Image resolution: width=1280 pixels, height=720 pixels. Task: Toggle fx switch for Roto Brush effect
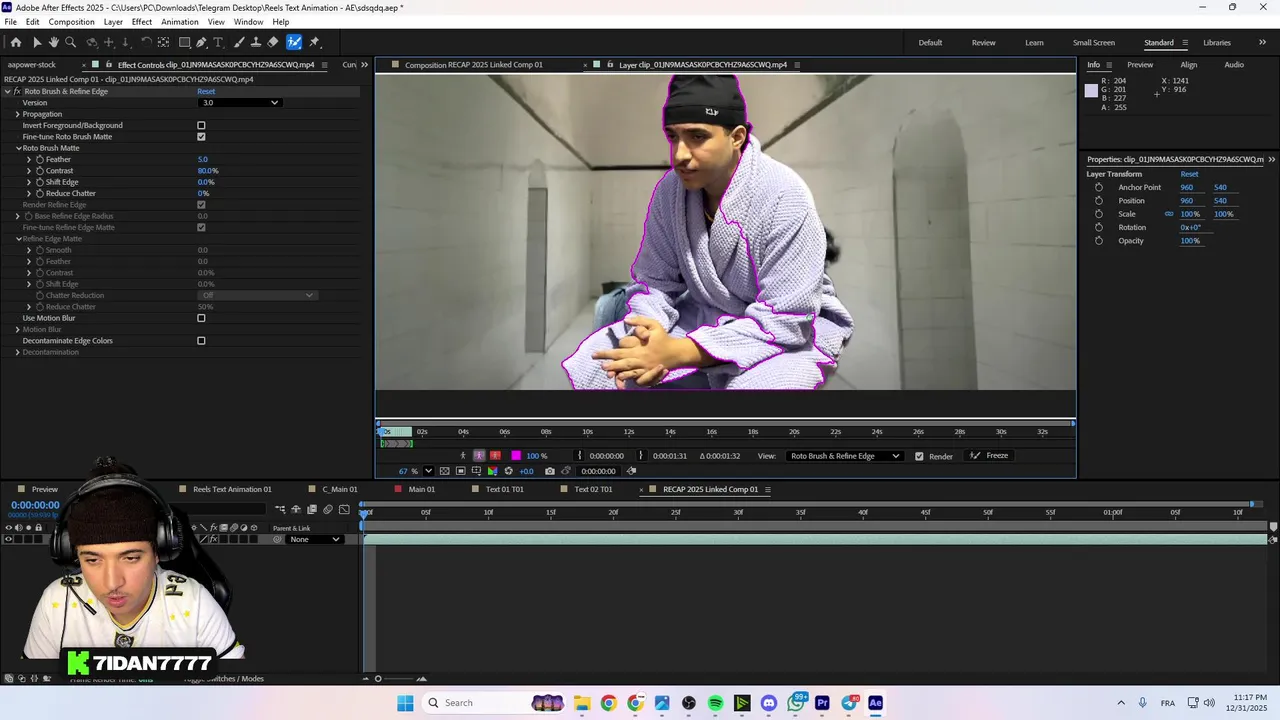pyautogui.click(x=17, y=91)
